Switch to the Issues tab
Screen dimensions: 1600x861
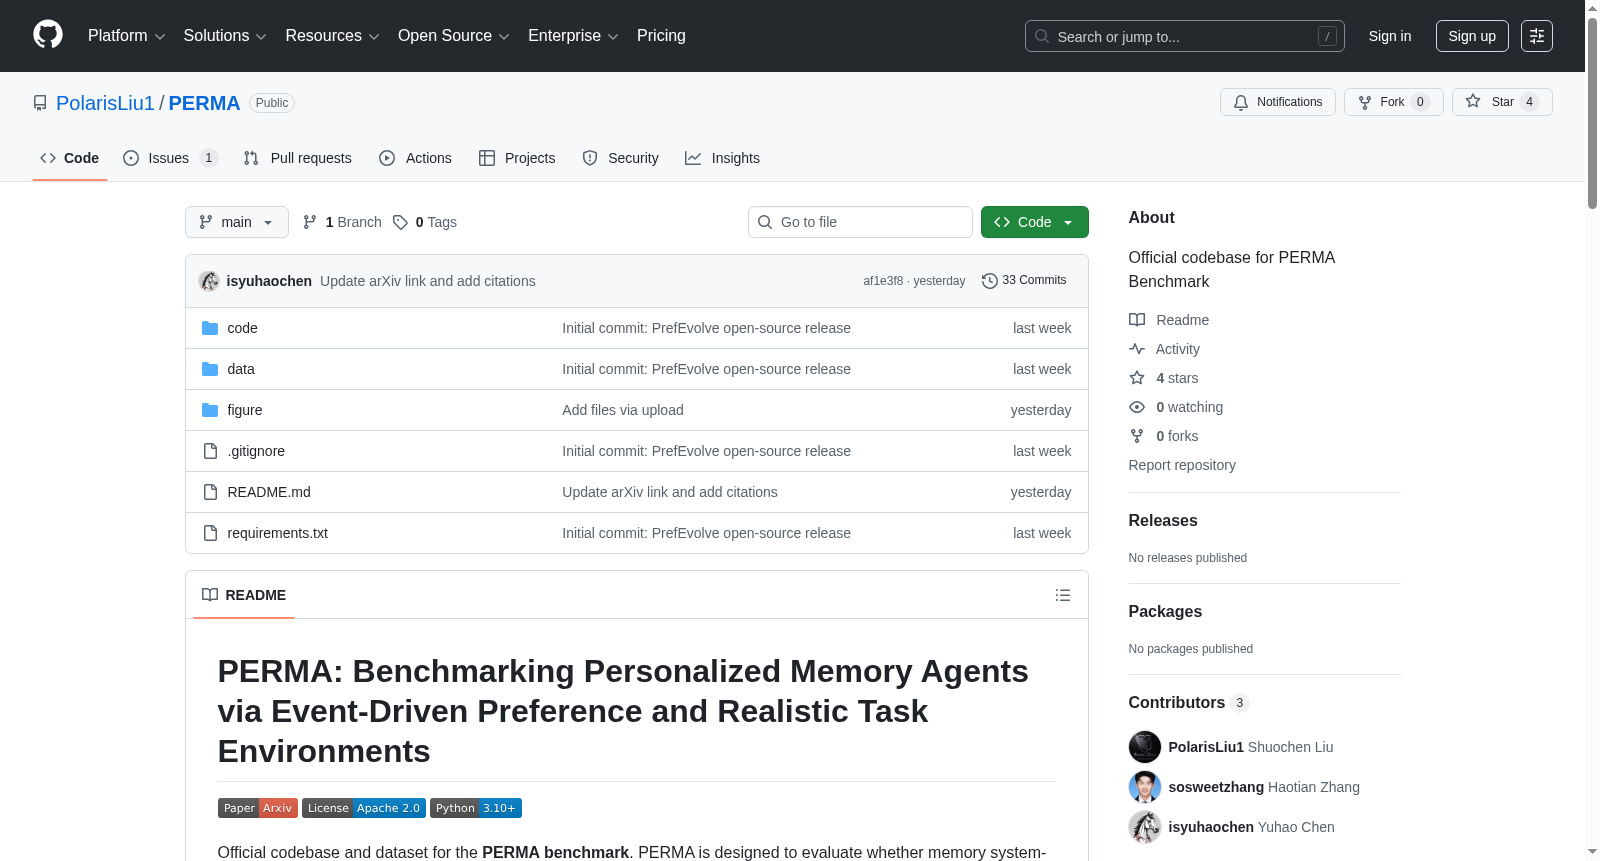tap(170, 158)
